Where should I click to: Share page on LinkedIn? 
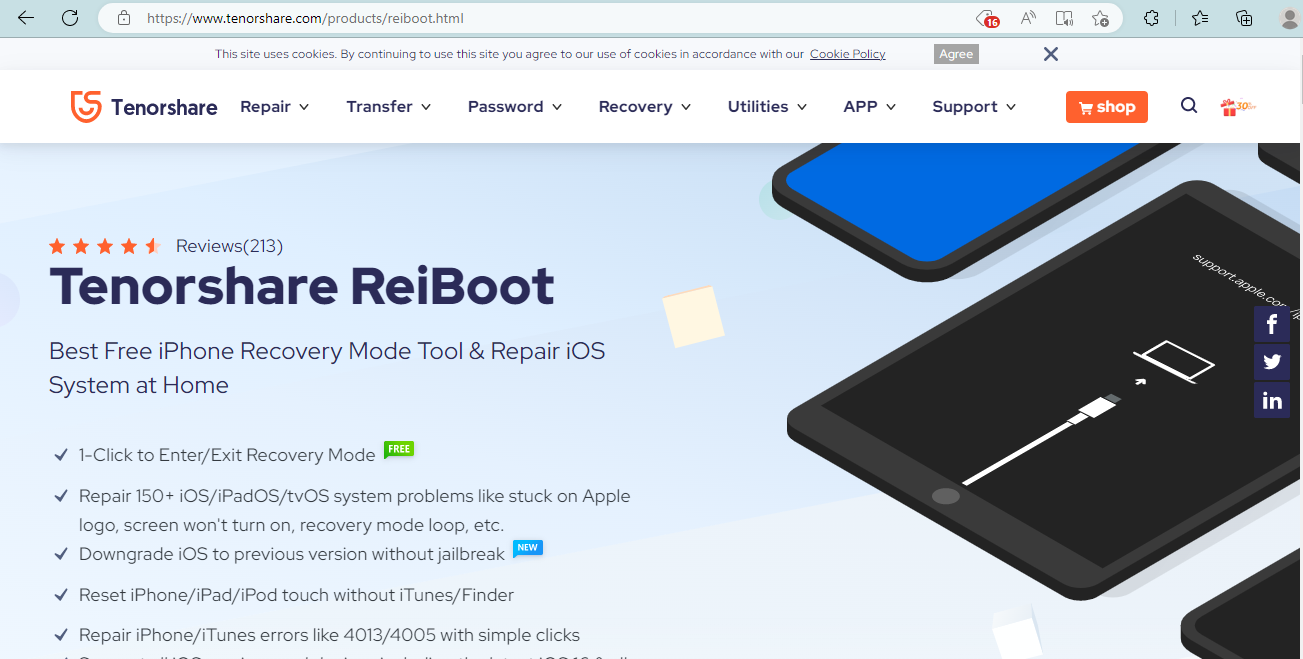coord(1272,400)
